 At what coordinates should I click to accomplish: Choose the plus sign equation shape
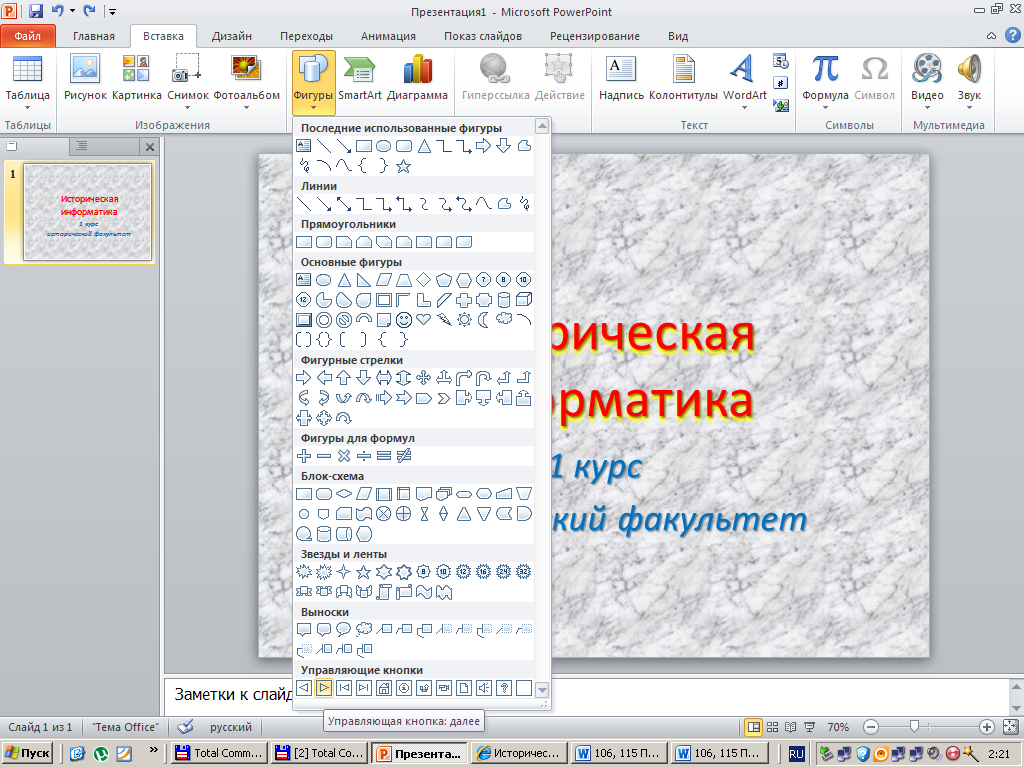(304, 456)
